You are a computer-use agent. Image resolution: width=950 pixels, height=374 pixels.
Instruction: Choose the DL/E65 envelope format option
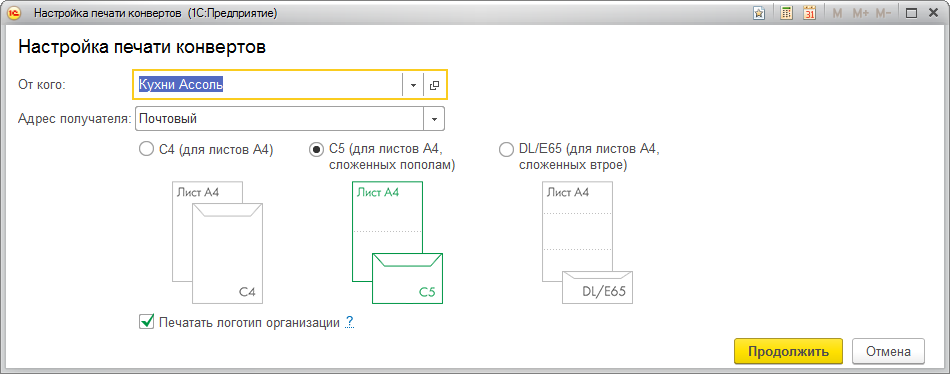pyautogui.click(x=505, y=149)
